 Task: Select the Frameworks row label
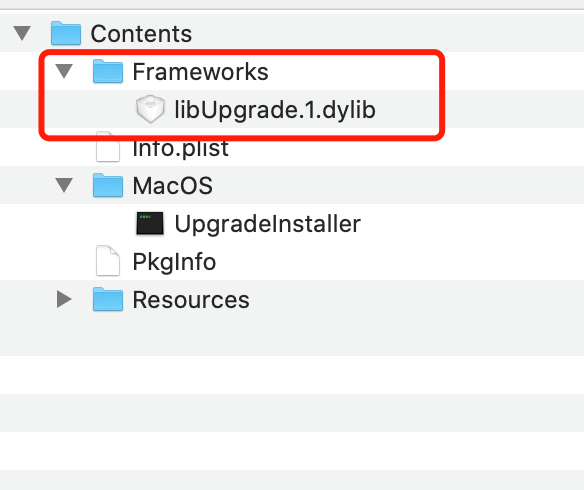point(200,72)
